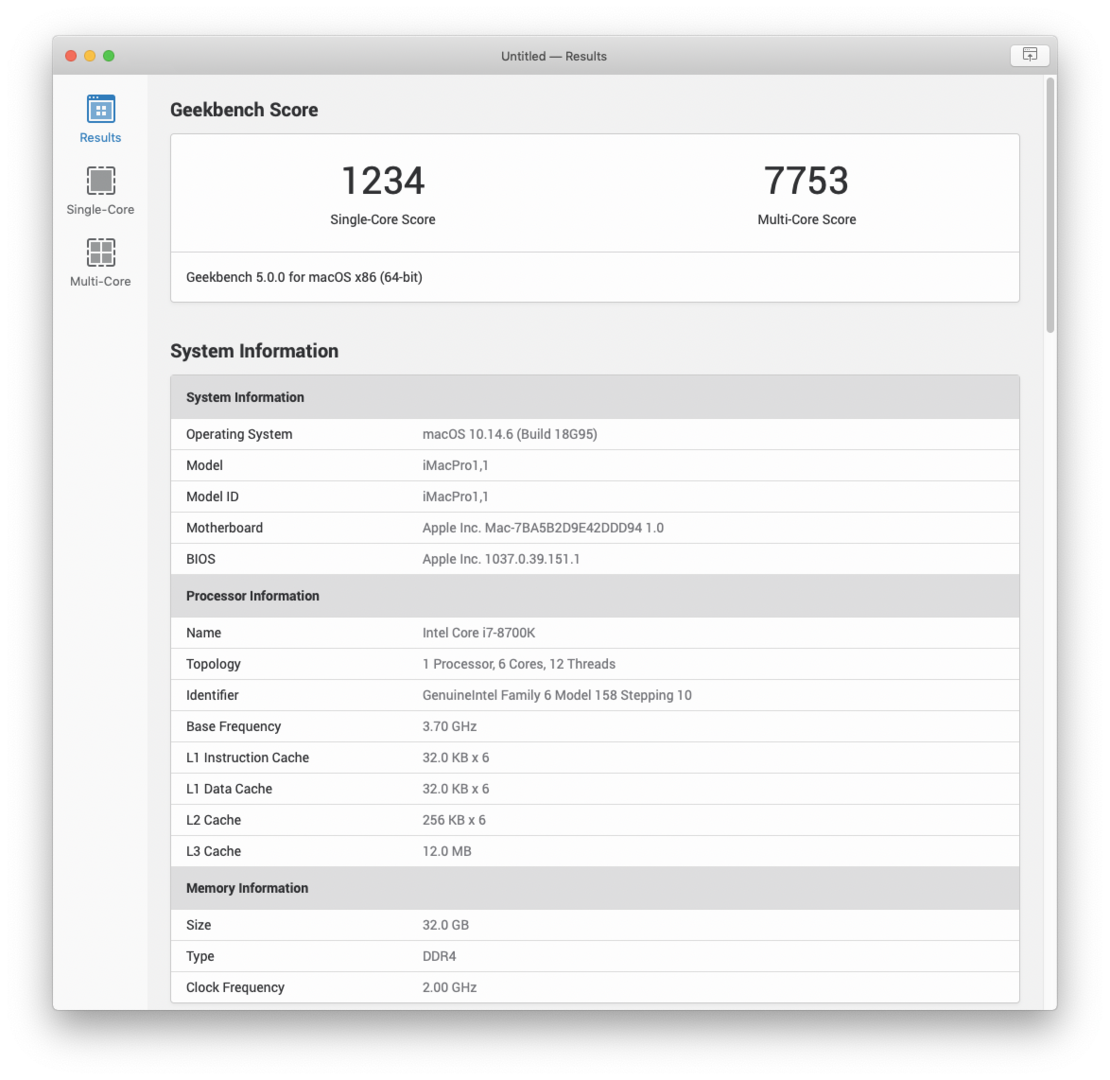Click the Intel Core i7-8700K processor name
Screen dimensions: 1110x1080
479,633
